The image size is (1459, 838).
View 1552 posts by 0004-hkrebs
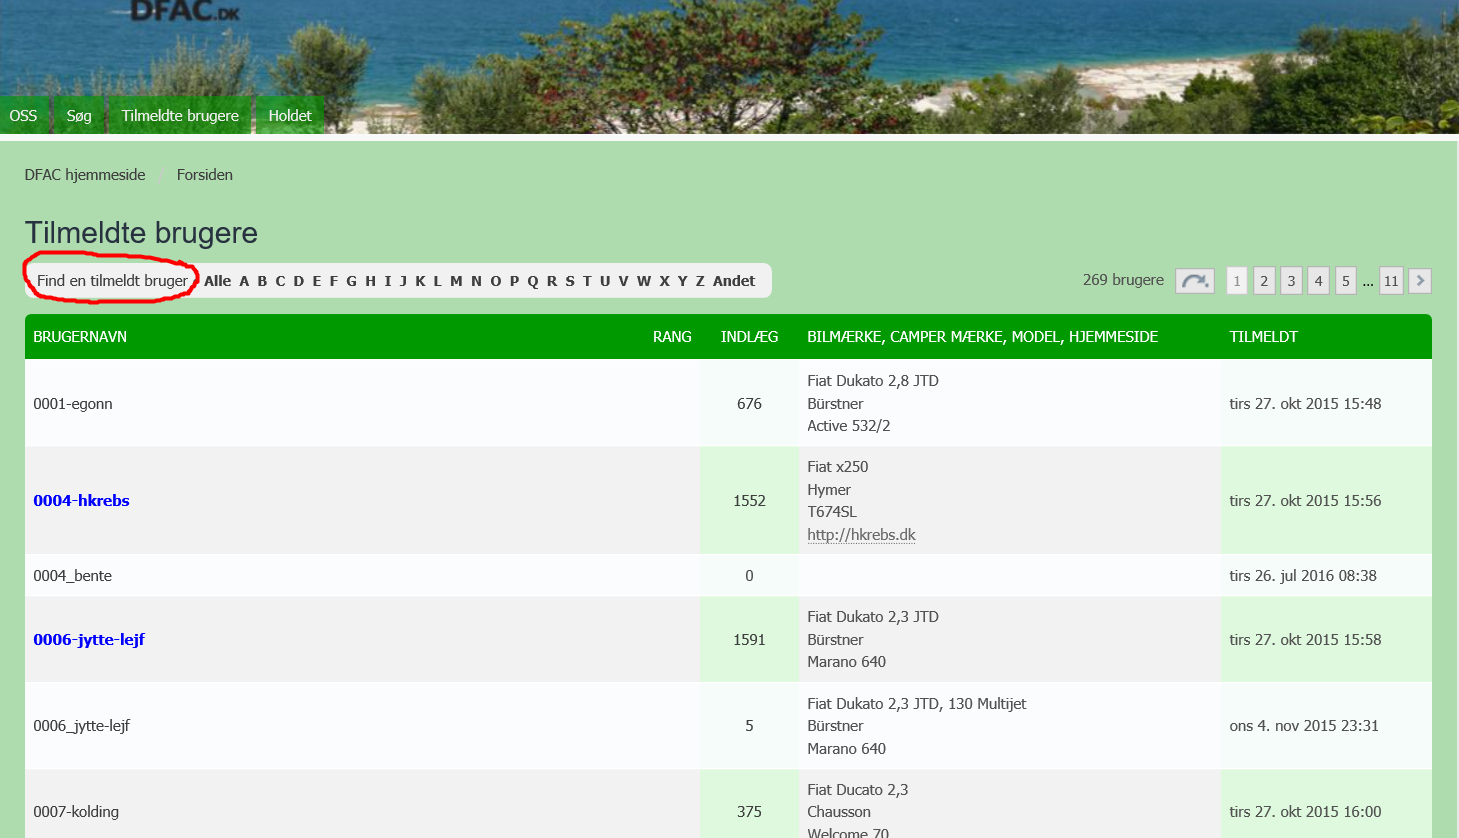pyautogui.click(x=749, y=501)
